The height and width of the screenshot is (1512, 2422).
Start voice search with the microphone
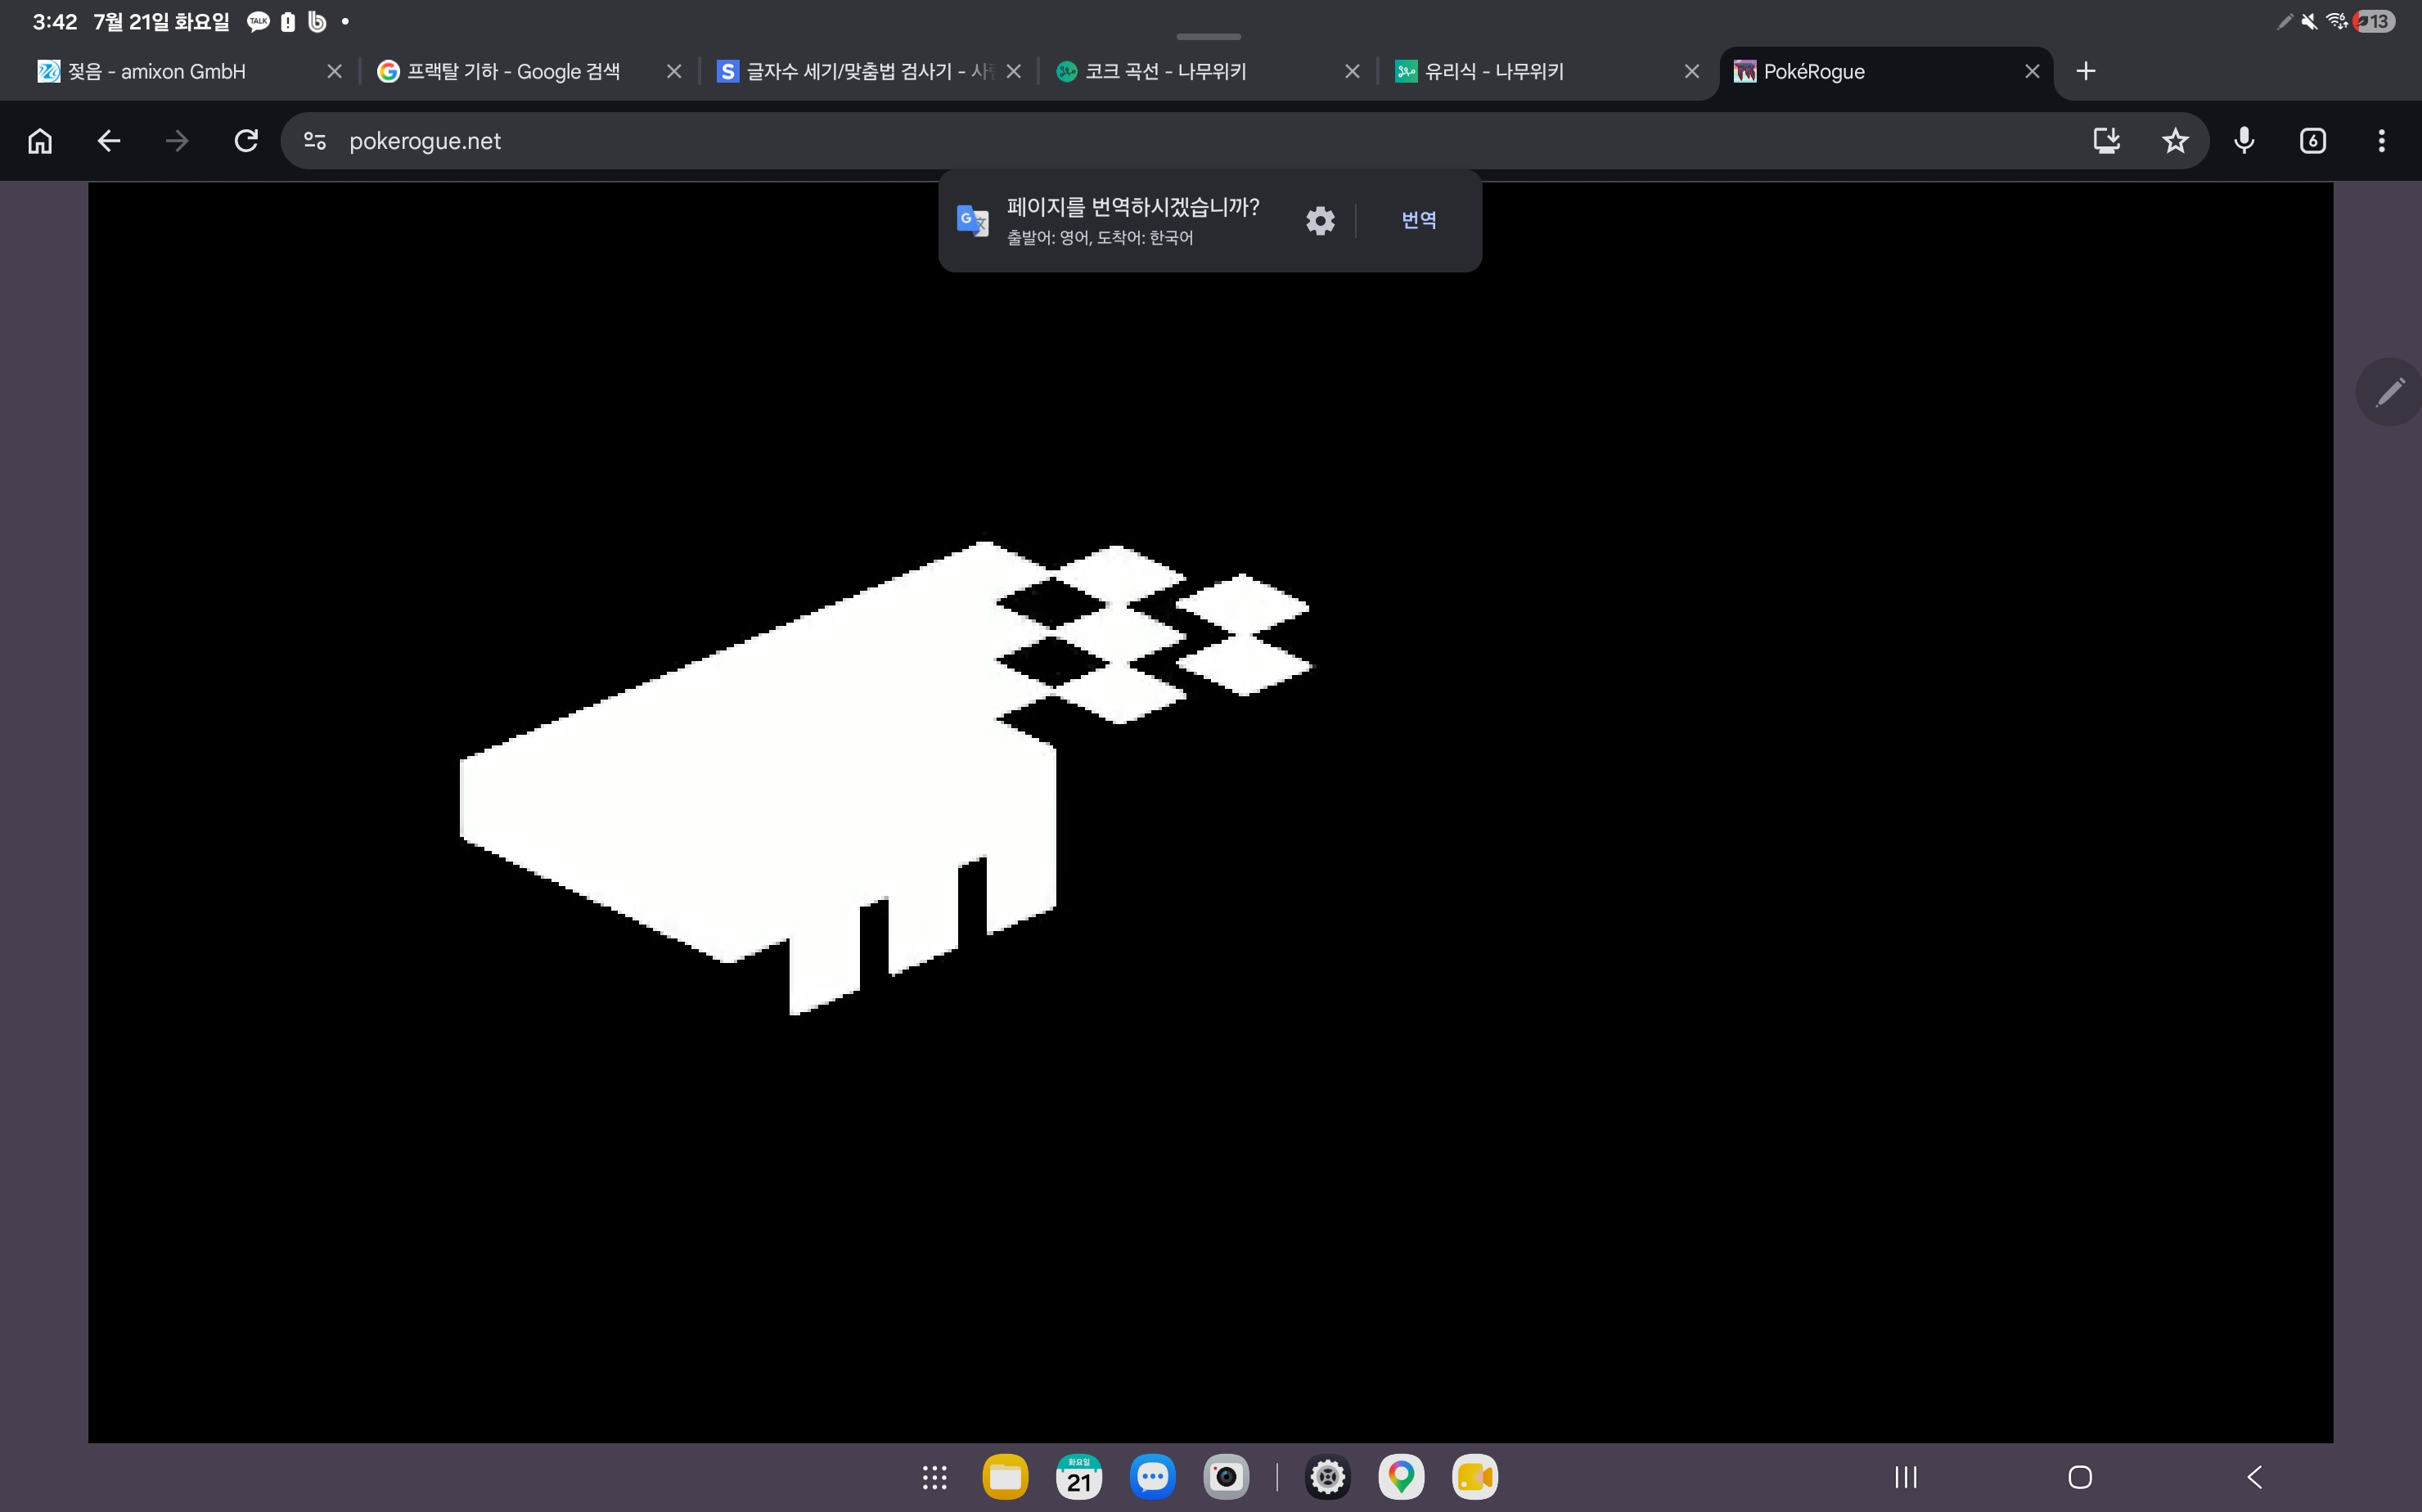(x=2244, y=141)
